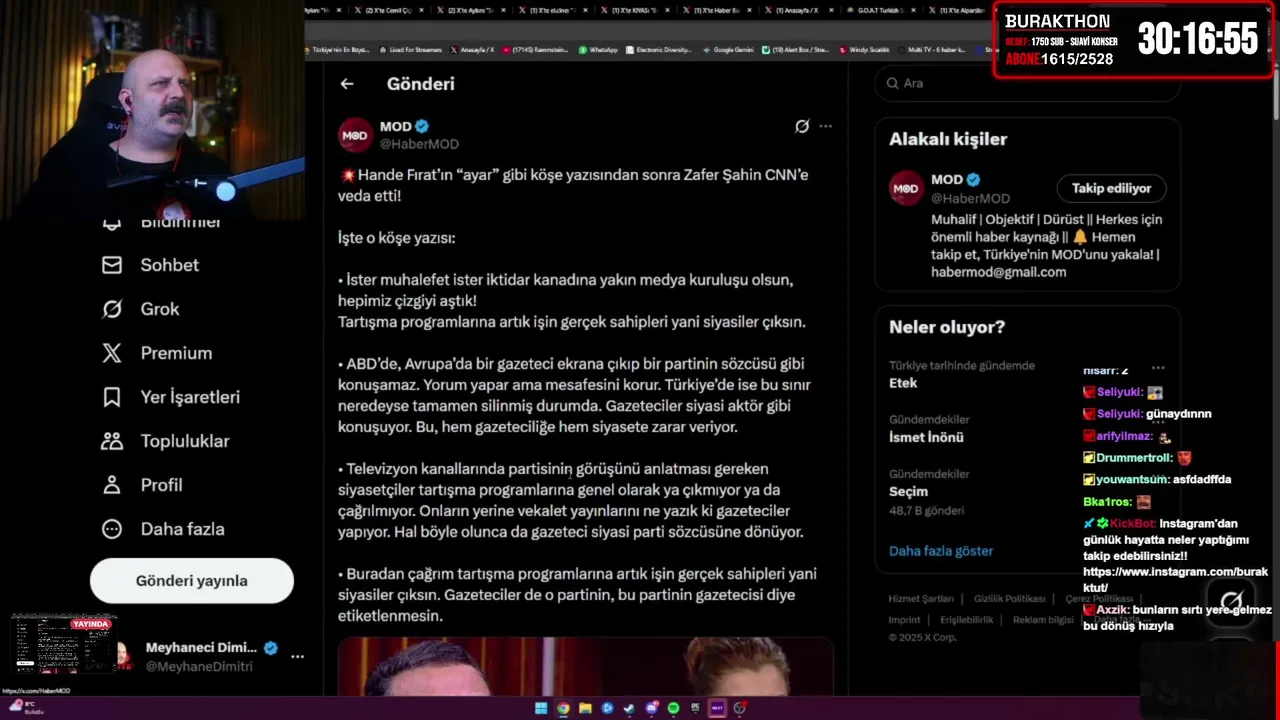Click the X Premium logo icon
The height and width of the screenshot is (720, 1280).
(112, 353)
